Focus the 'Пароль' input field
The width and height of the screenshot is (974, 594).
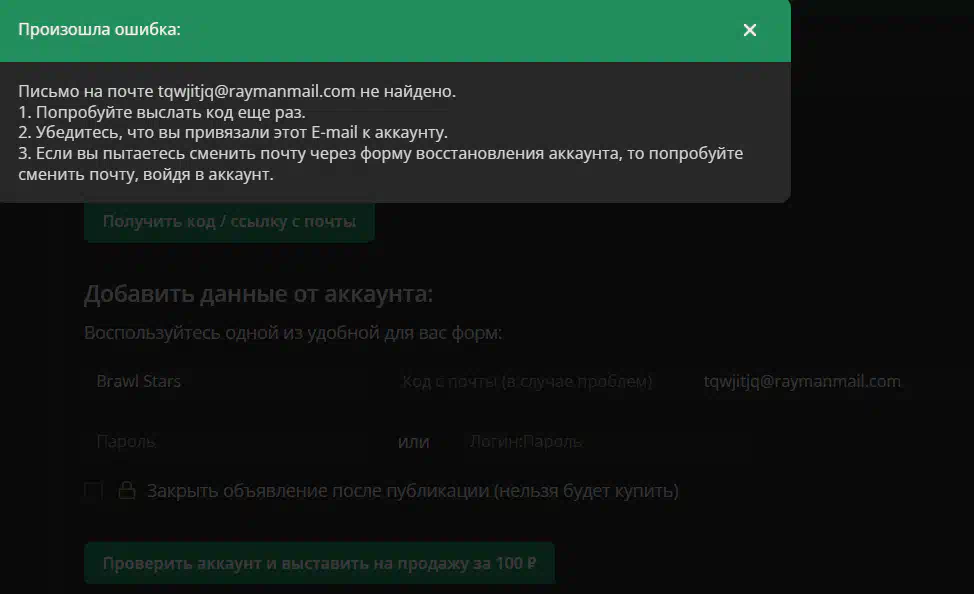[x=230, y=441]
